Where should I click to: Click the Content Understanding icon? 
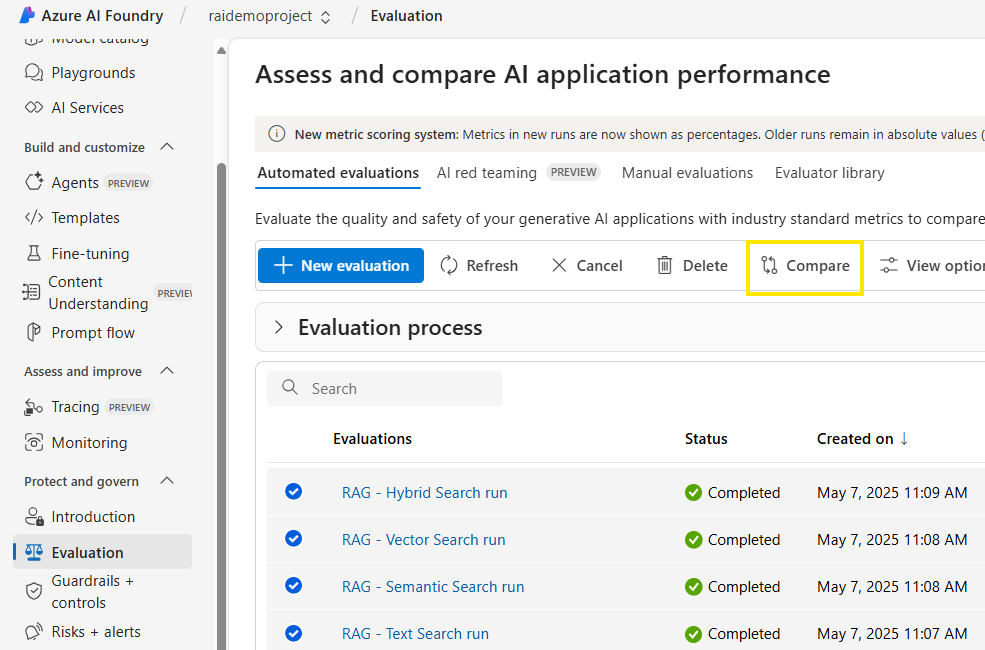(31, 292)
